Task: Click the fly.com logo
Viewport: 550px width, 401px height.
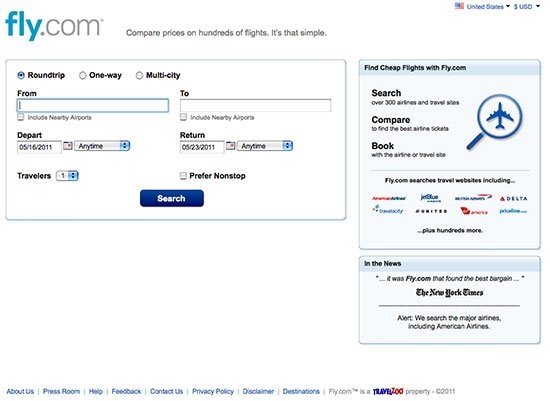Action: (x=54, y=25)
